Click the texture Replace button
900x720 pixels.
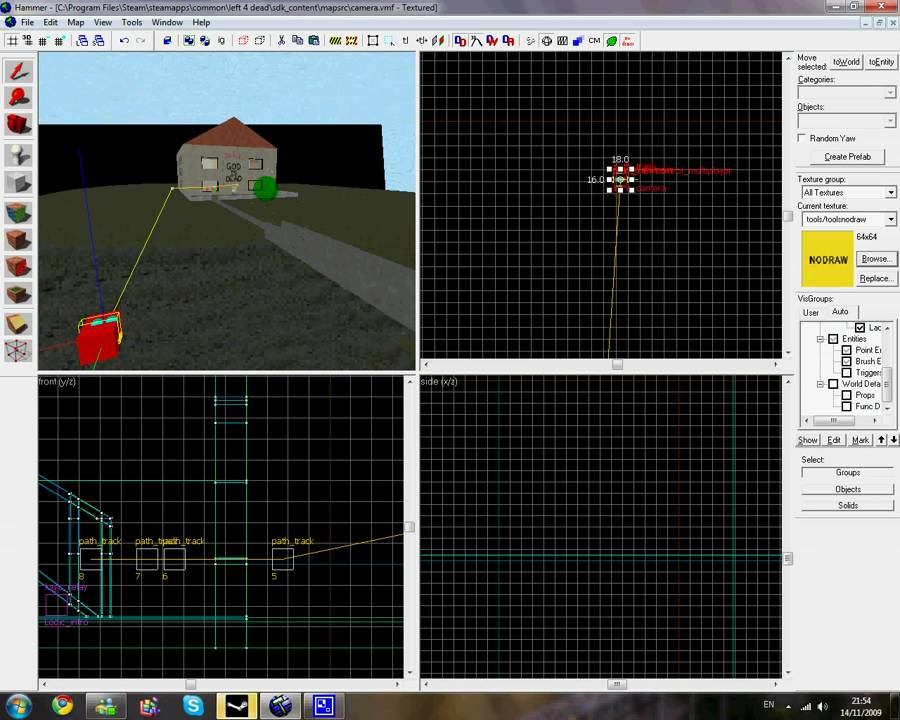[876, 278]
